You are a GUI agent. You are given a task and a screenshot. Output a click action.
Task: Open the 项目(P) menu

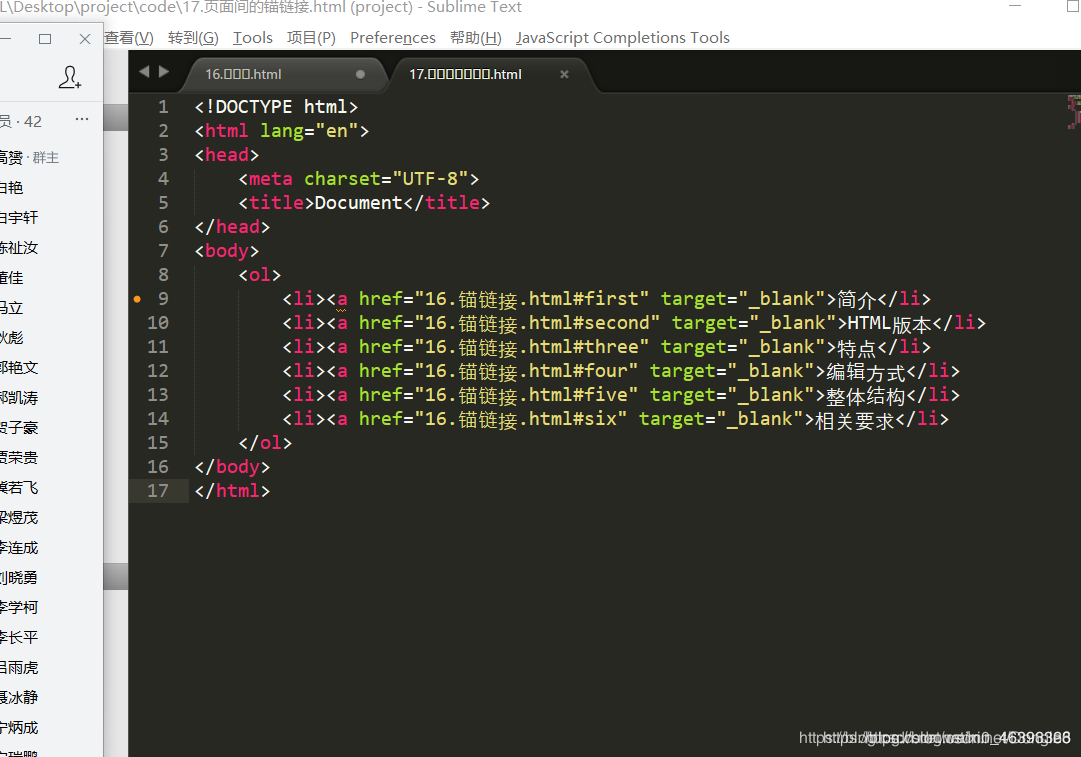point(311,38)
